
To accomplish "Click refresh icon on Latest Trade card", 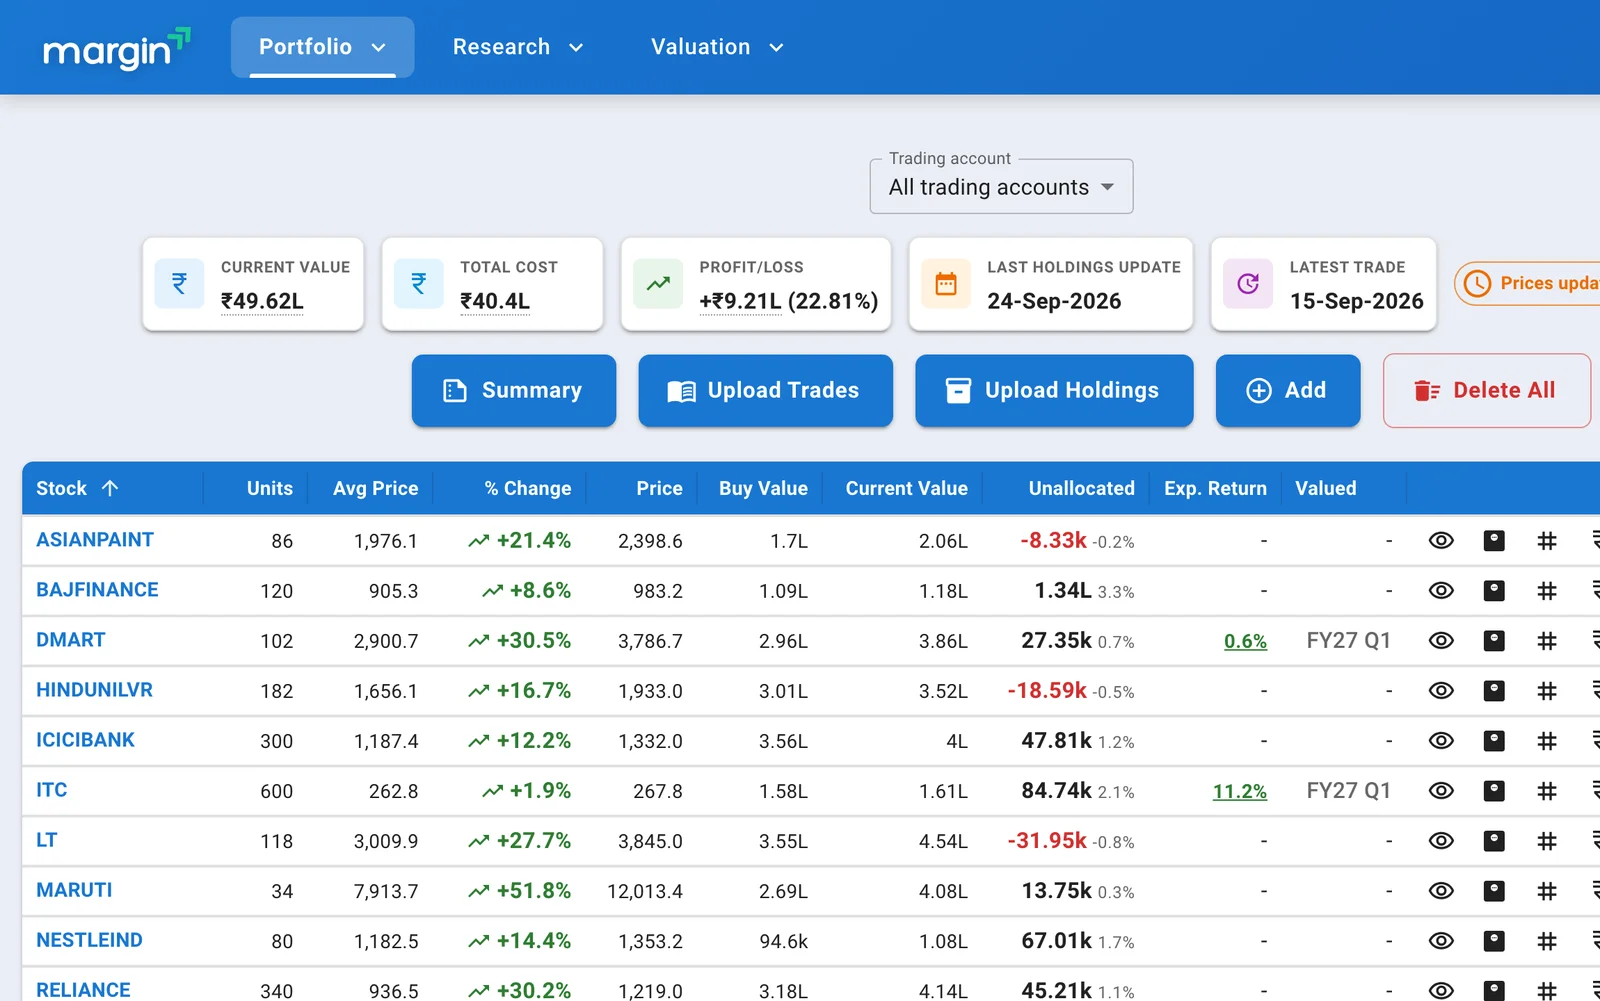I will click(x=1248, y=284).
